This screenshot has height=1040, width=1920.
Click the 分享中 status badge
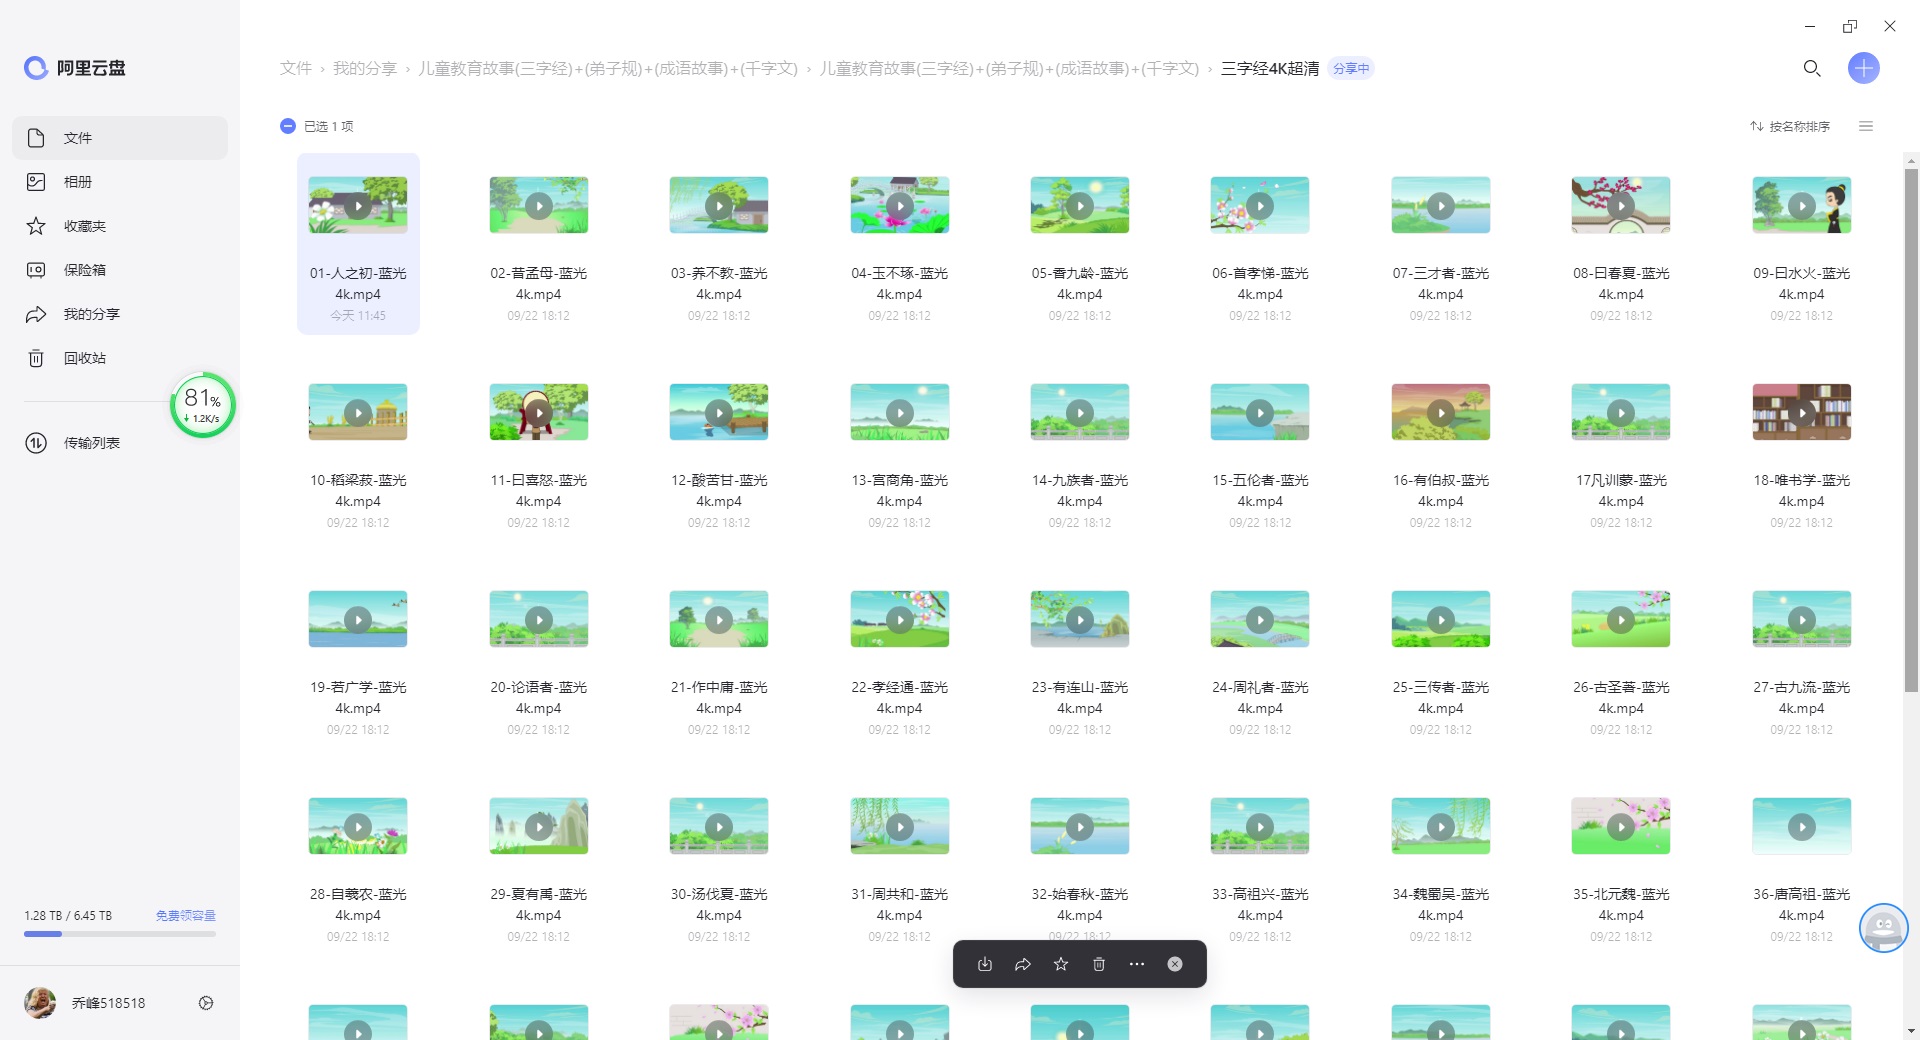1351,68
